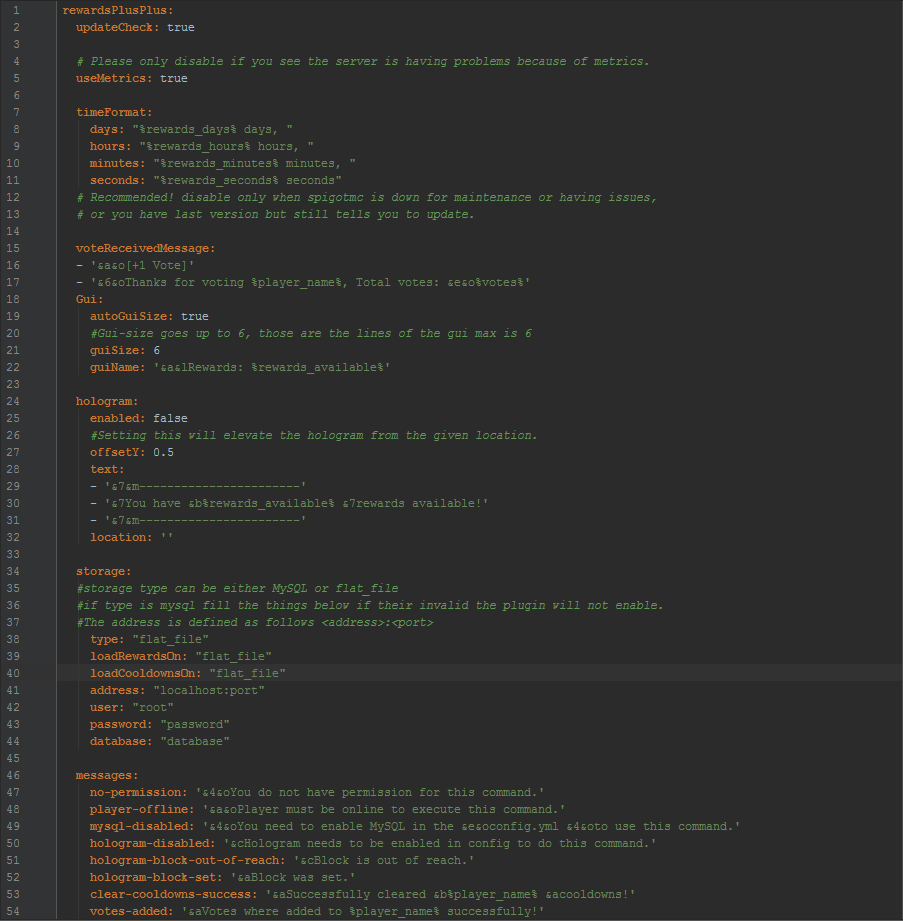Click the timeFormat key
903x921 pixels.
pyautogui.click(x=113, y=112)
